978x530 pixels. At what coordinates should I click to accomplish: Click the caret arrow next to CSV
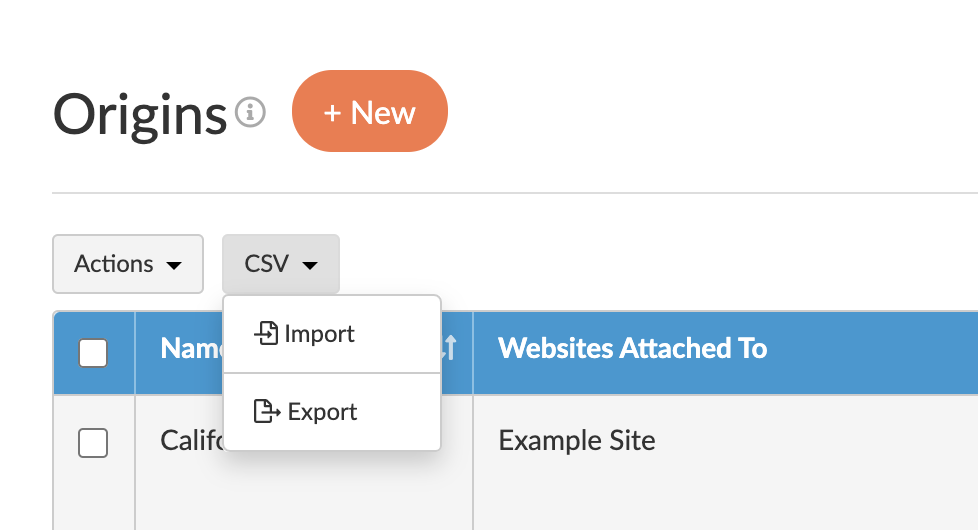click(310, 265)
